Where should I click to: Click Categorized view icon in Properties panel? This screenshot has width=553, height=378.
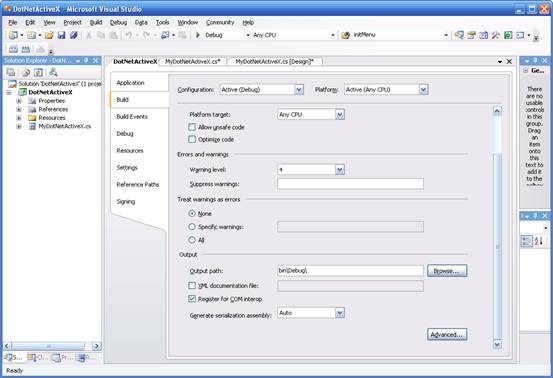point(526,241)
